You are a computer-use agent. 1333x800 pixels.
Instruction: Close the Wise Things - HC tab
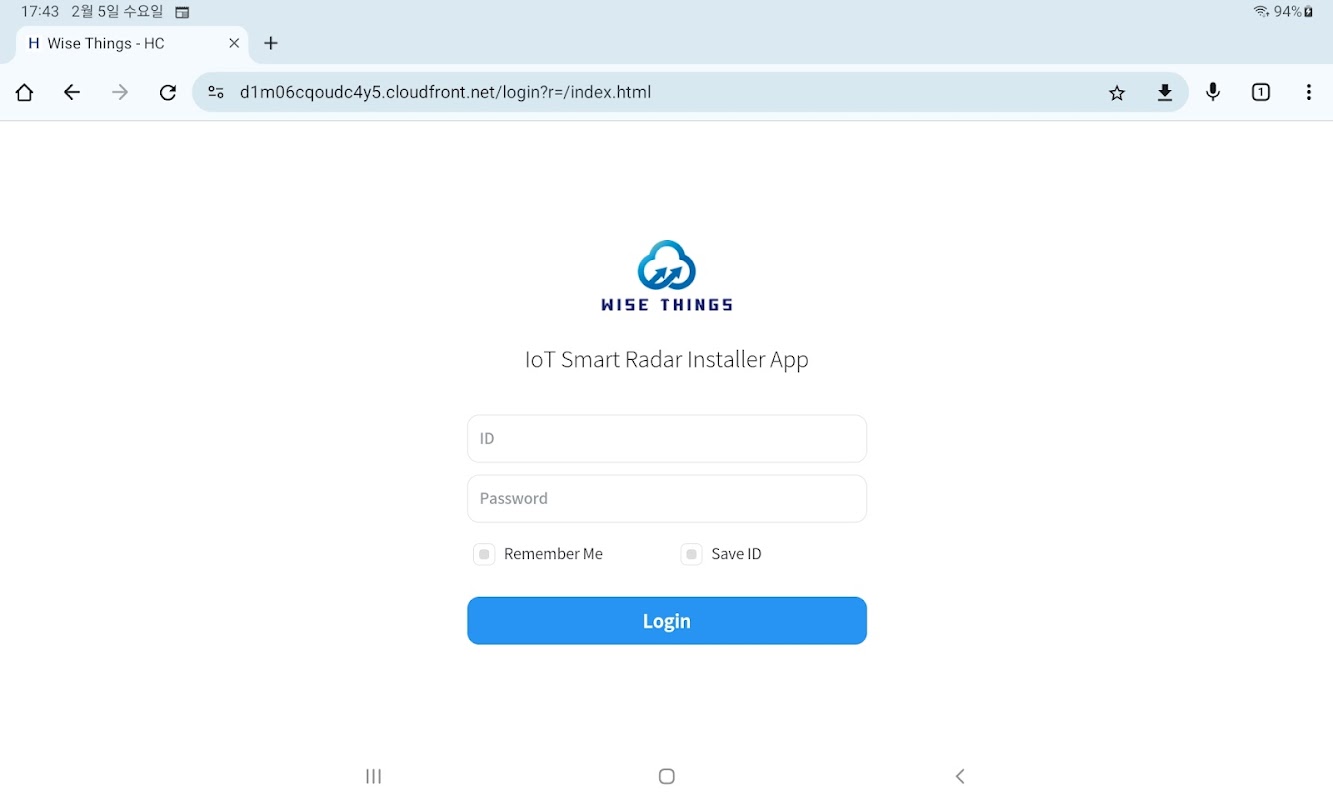coord(234,43)
